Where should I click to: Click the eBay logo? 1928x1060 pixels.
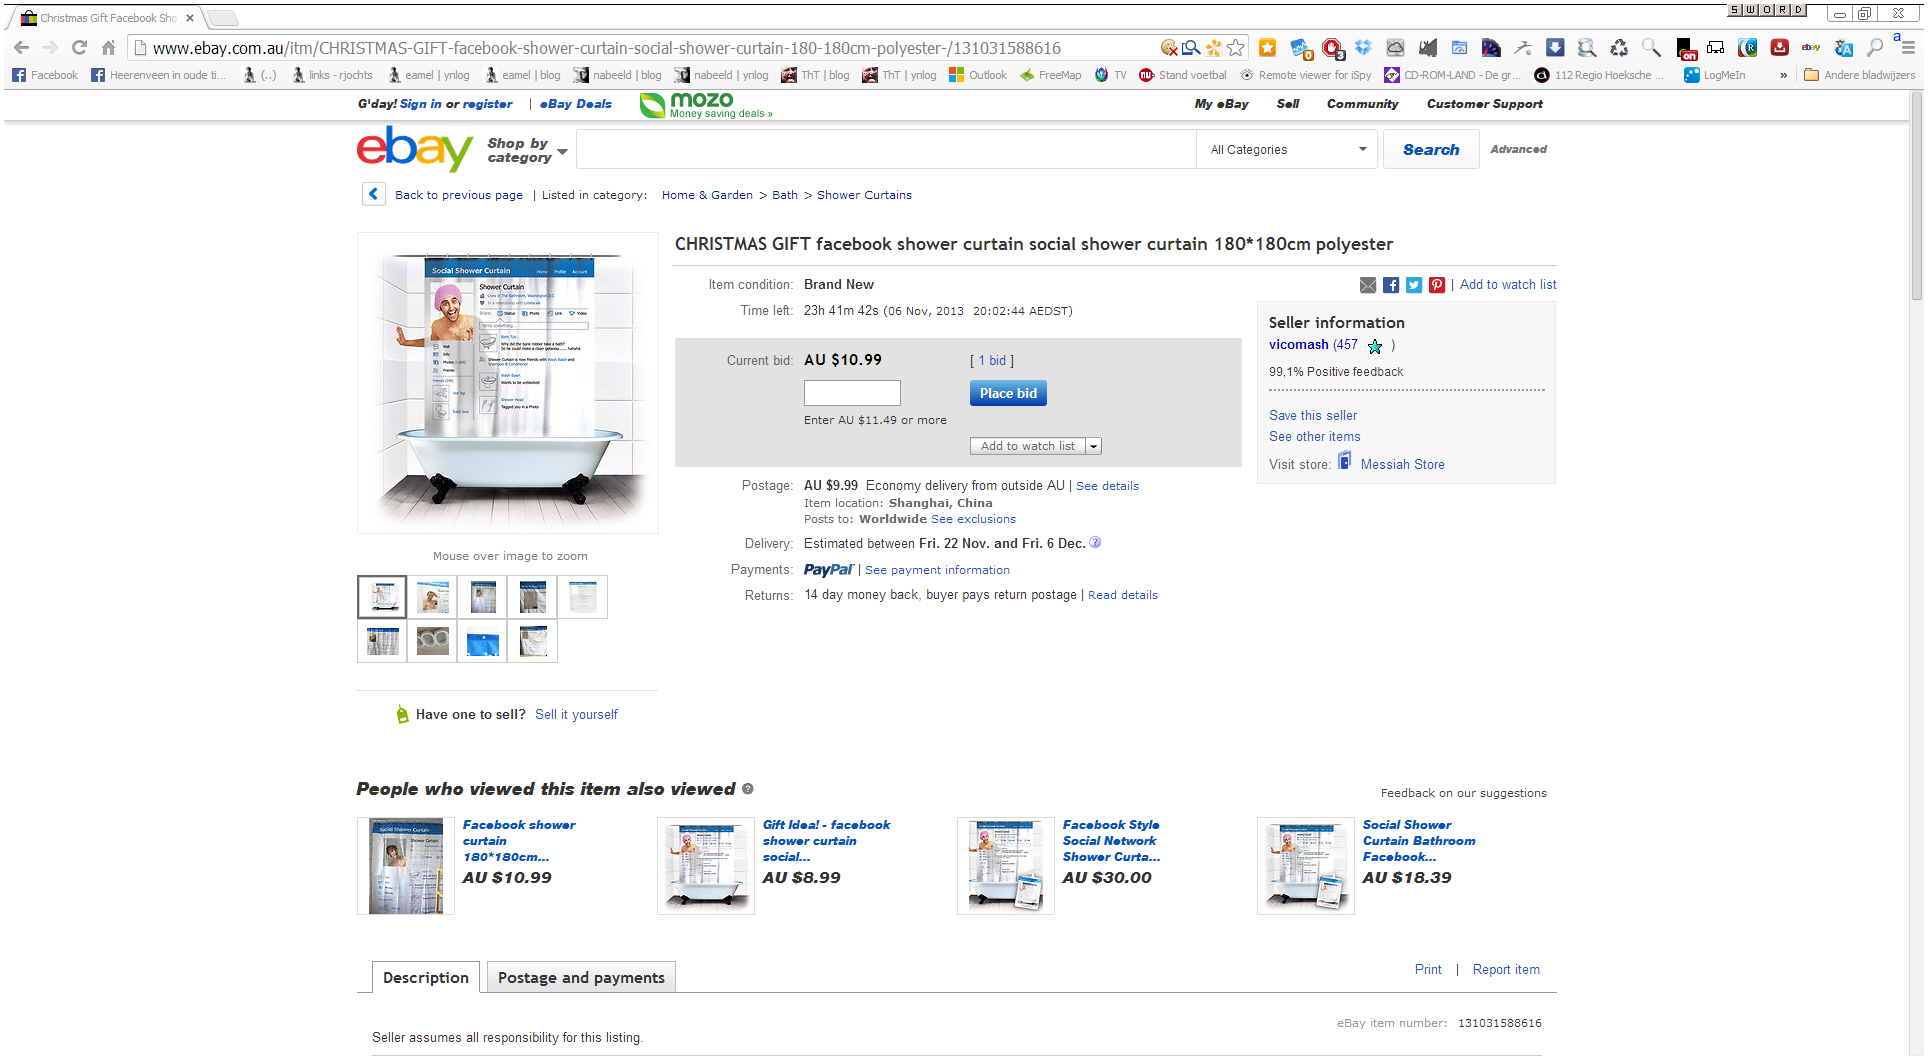[415, 149]
